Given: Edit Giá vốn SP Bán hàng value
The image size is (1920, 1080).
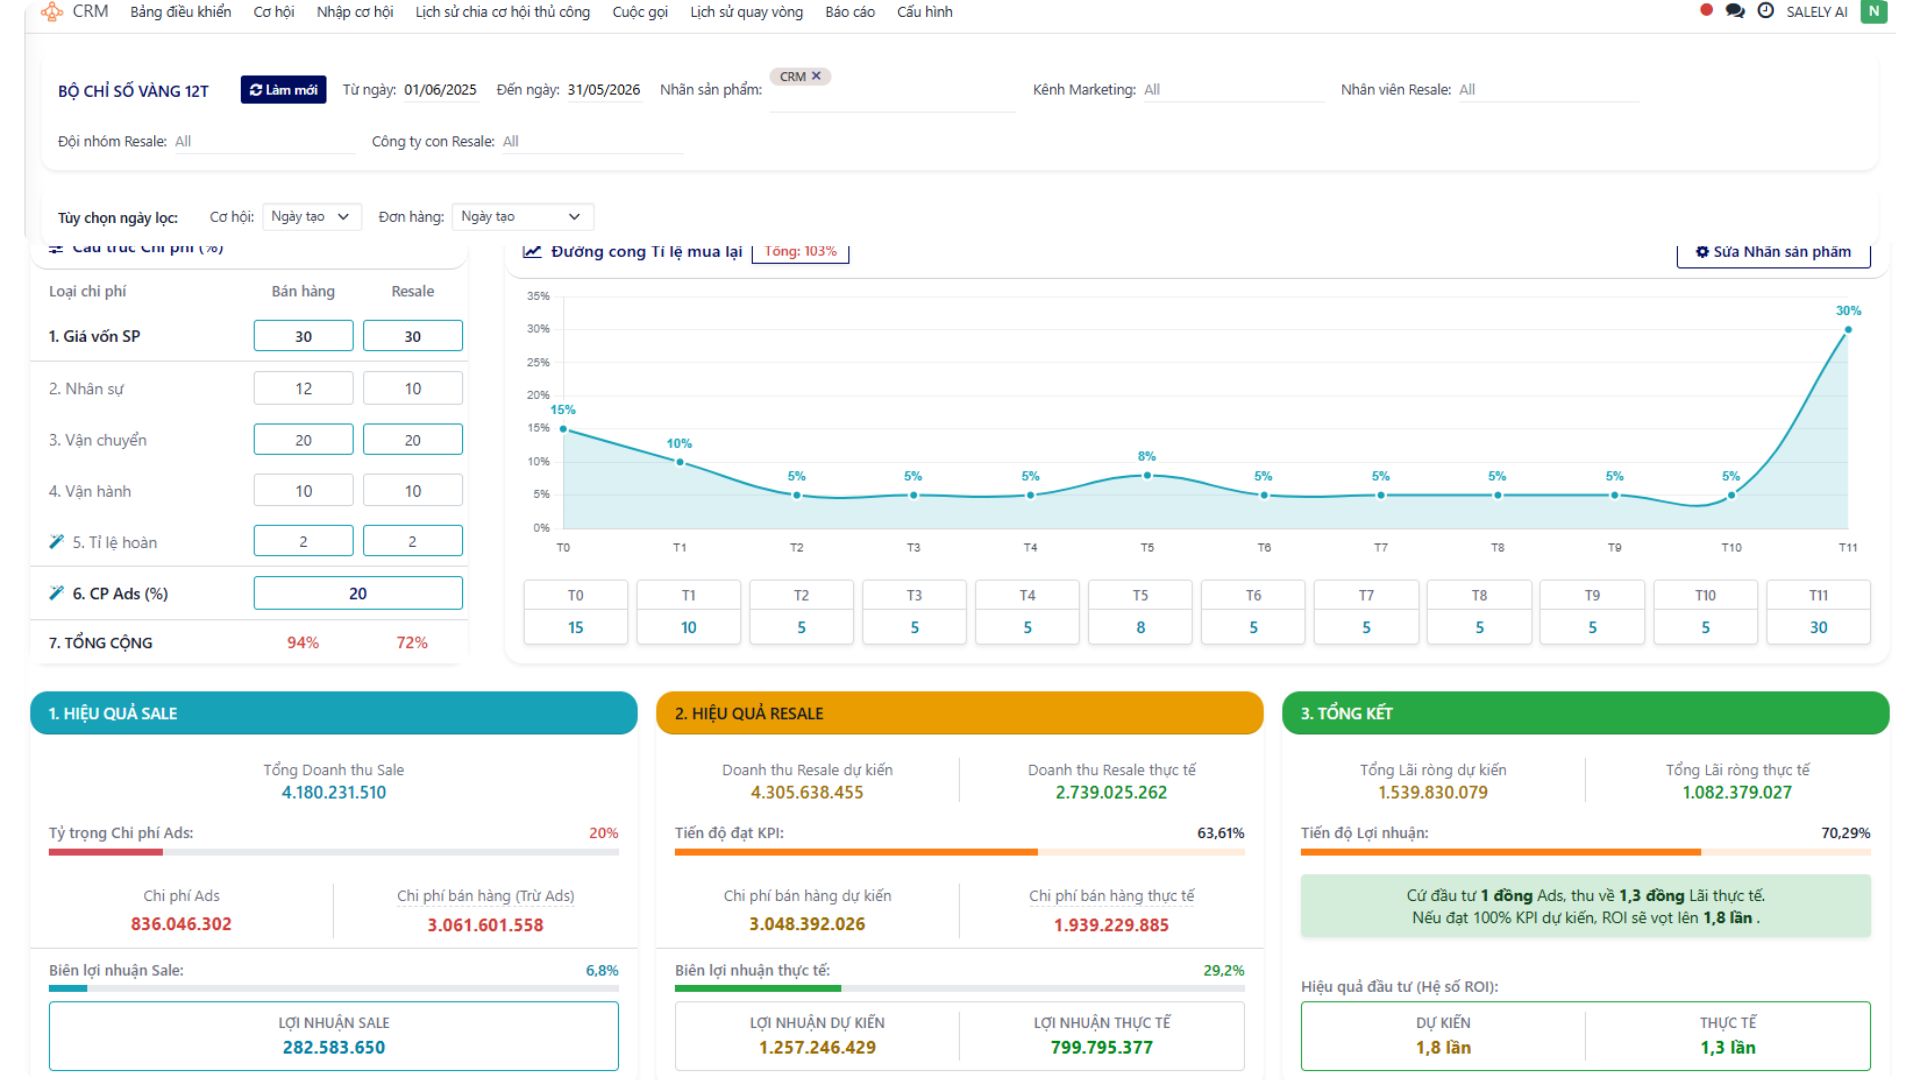Looking at the screenshot, I should point(303,336).
